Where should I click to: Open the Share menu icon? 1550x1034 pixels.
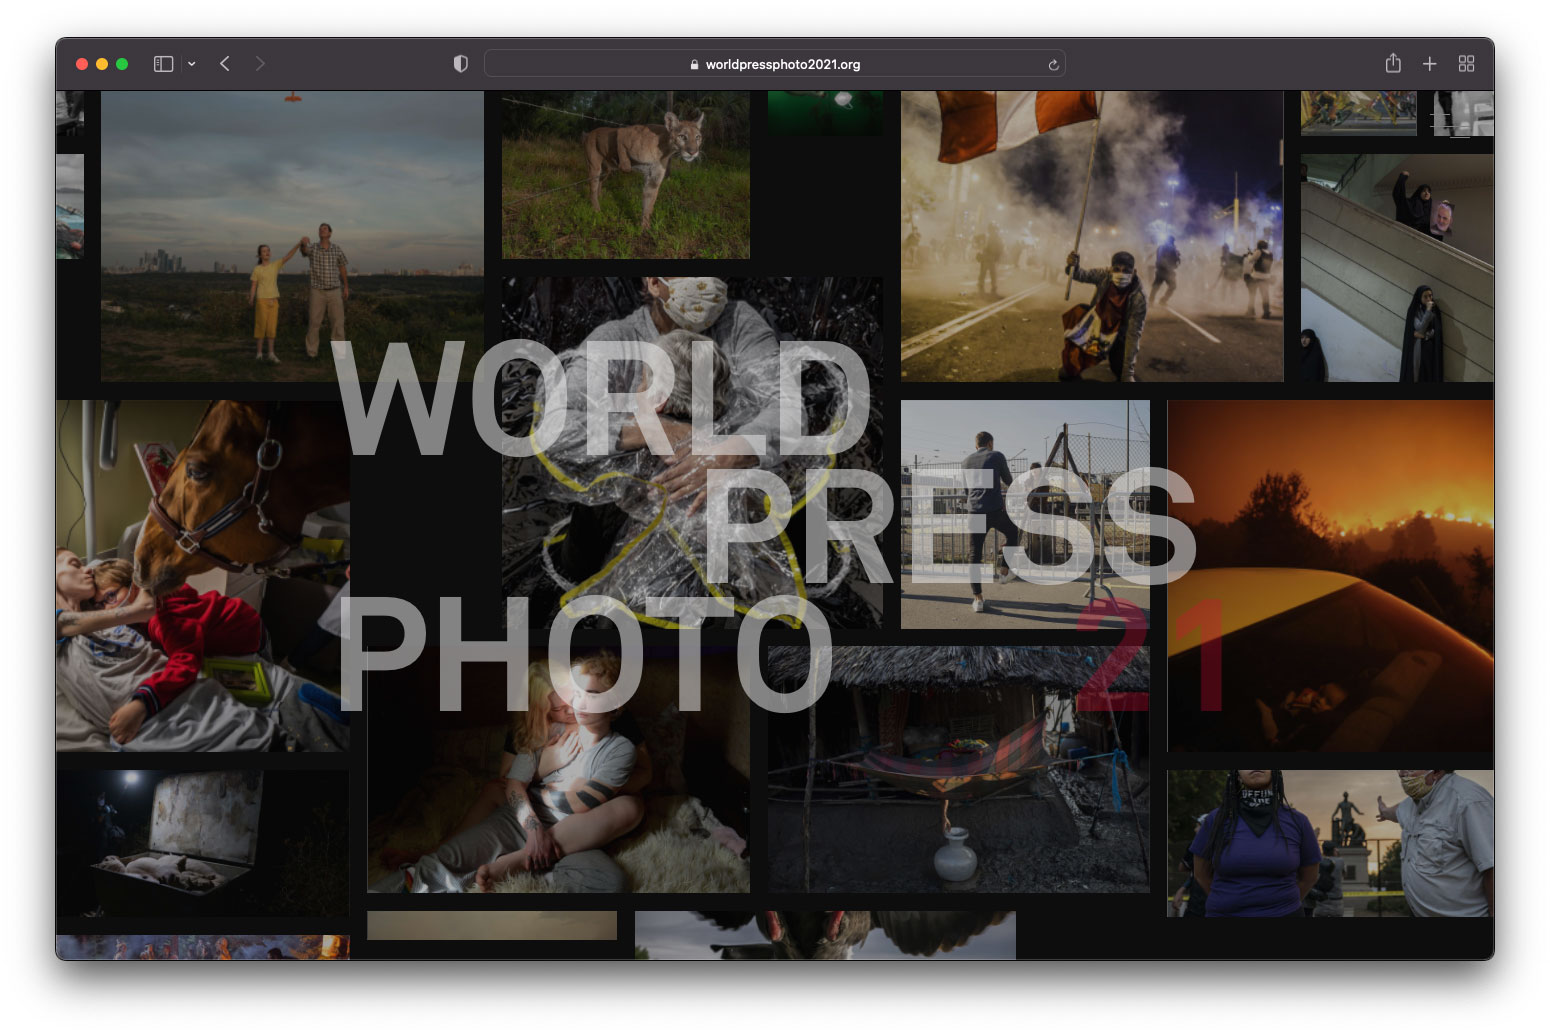(1393, 63)
